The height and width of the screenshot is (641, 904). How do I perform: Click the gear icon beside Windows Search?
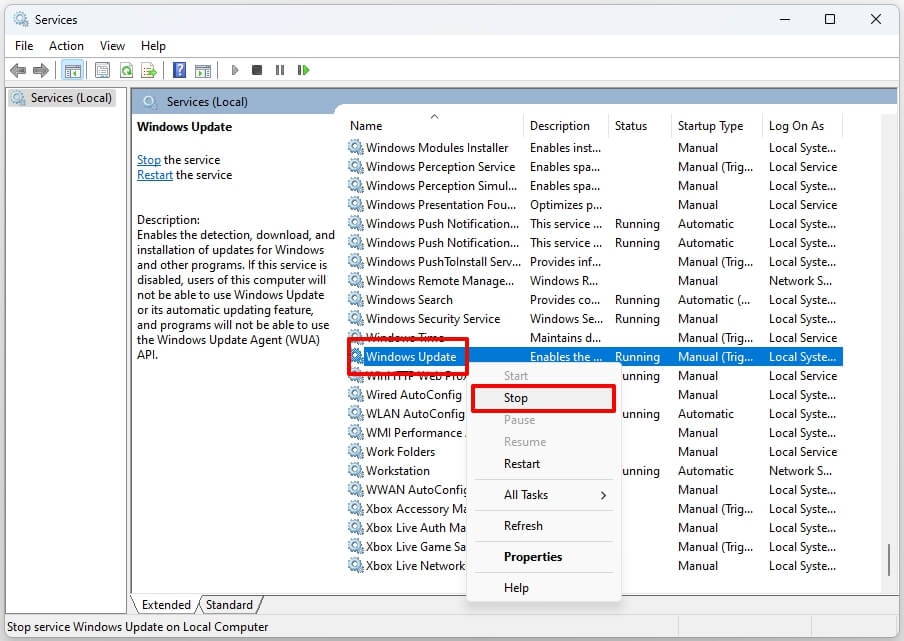pos(356,300)
